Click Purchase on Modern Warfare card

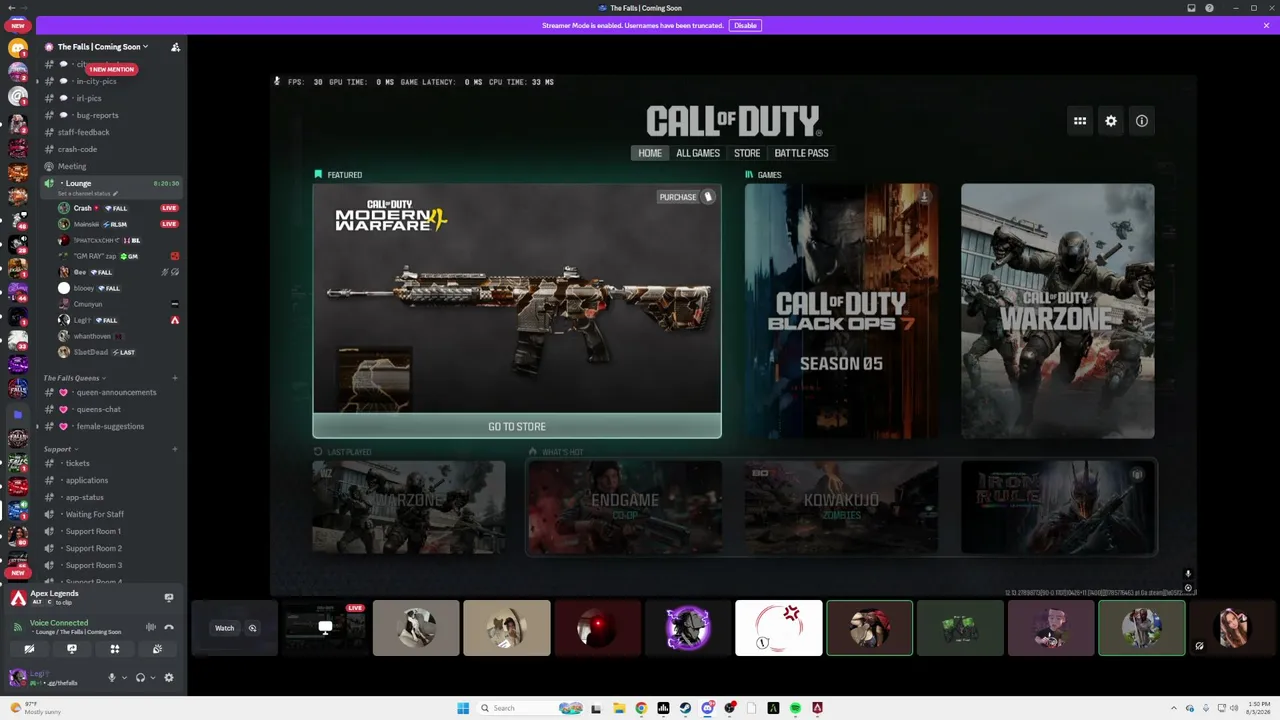pos(686,197)
